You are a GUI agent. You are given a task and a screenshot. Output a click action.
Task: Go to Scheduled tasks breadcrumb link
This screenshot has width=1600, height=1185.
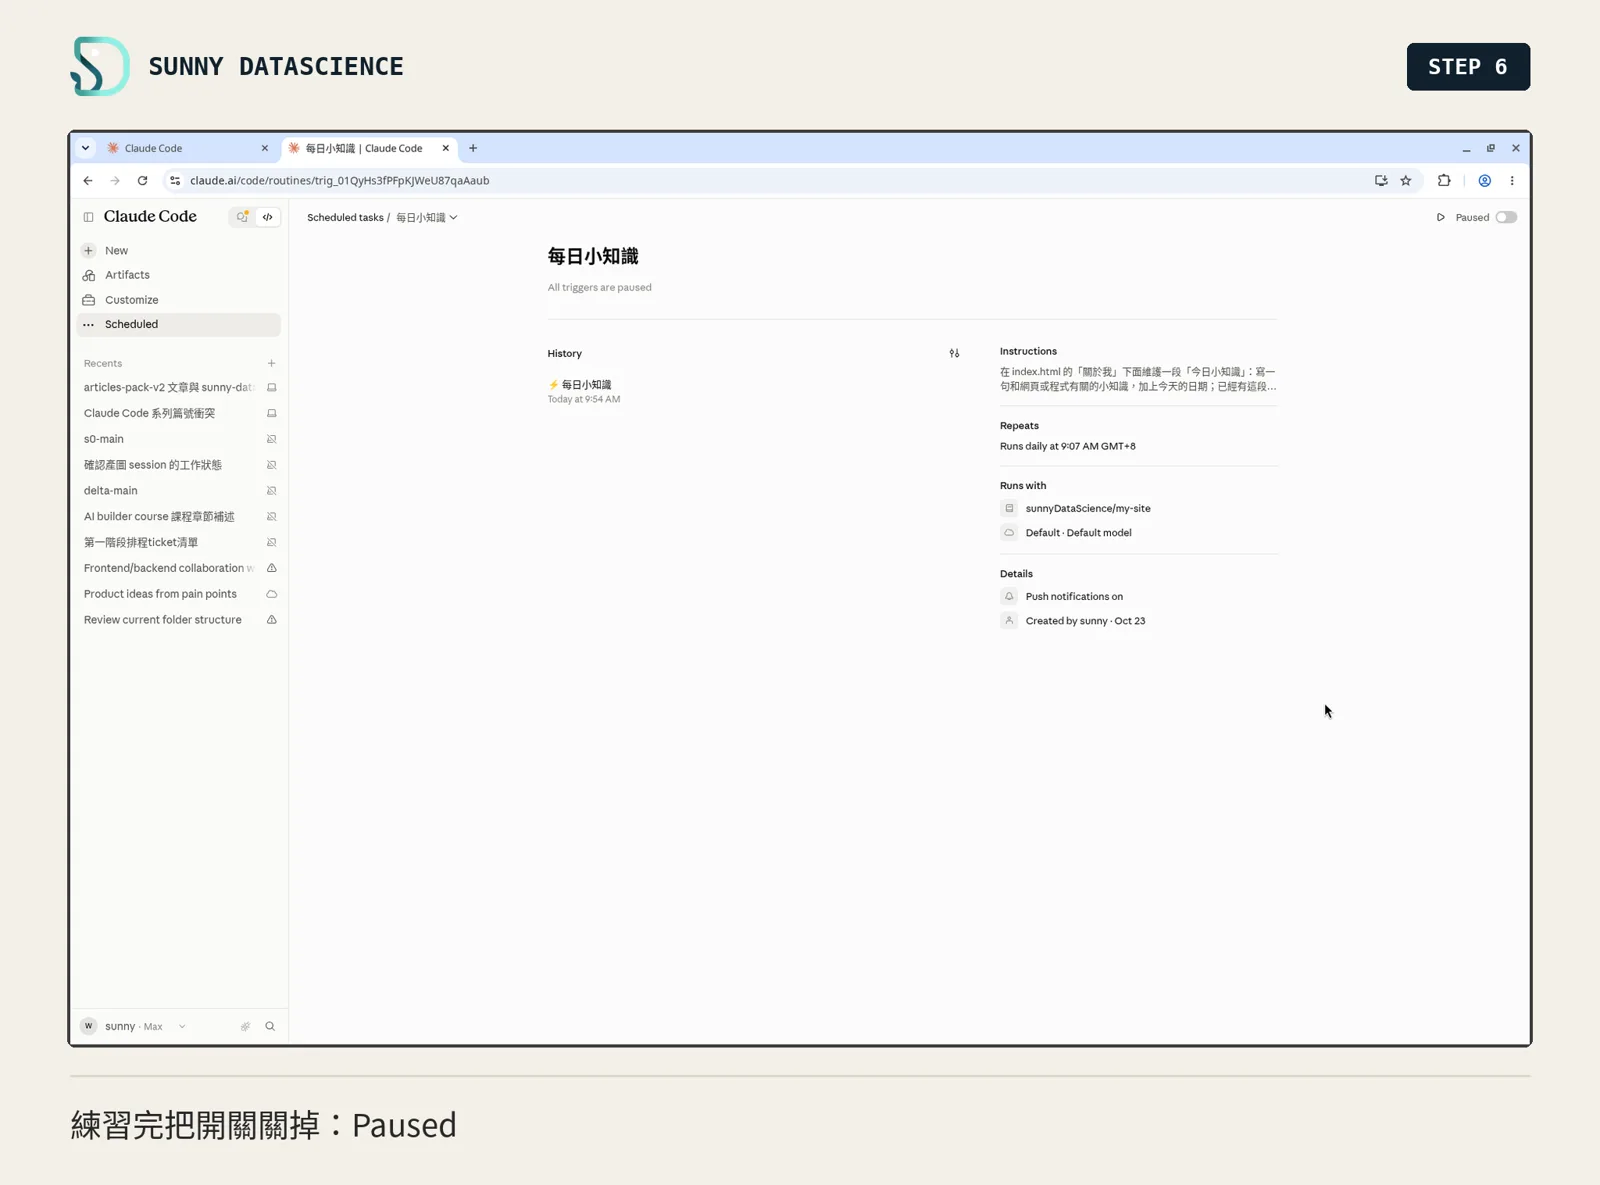click(345, 217)
